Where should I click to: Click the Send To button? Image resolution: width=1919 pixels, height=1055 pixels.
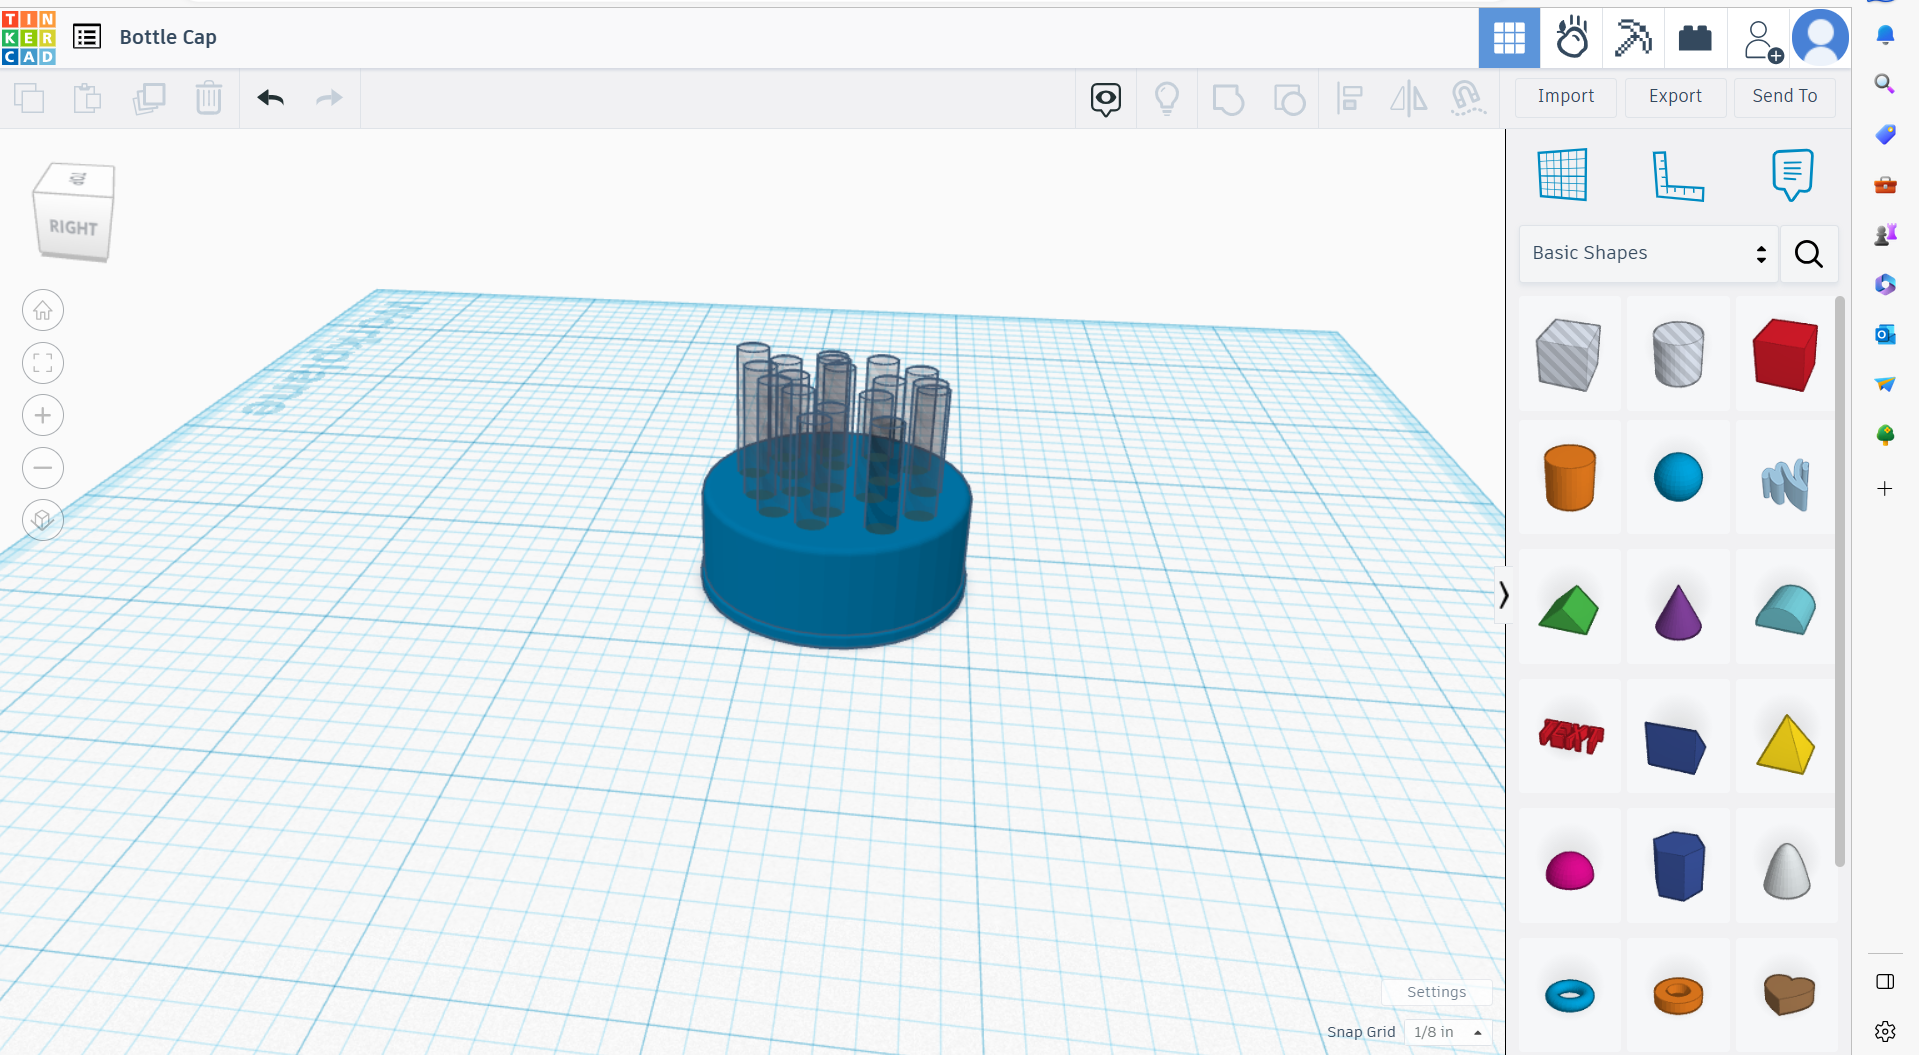pyautogui.click(x=1784, y=96)
